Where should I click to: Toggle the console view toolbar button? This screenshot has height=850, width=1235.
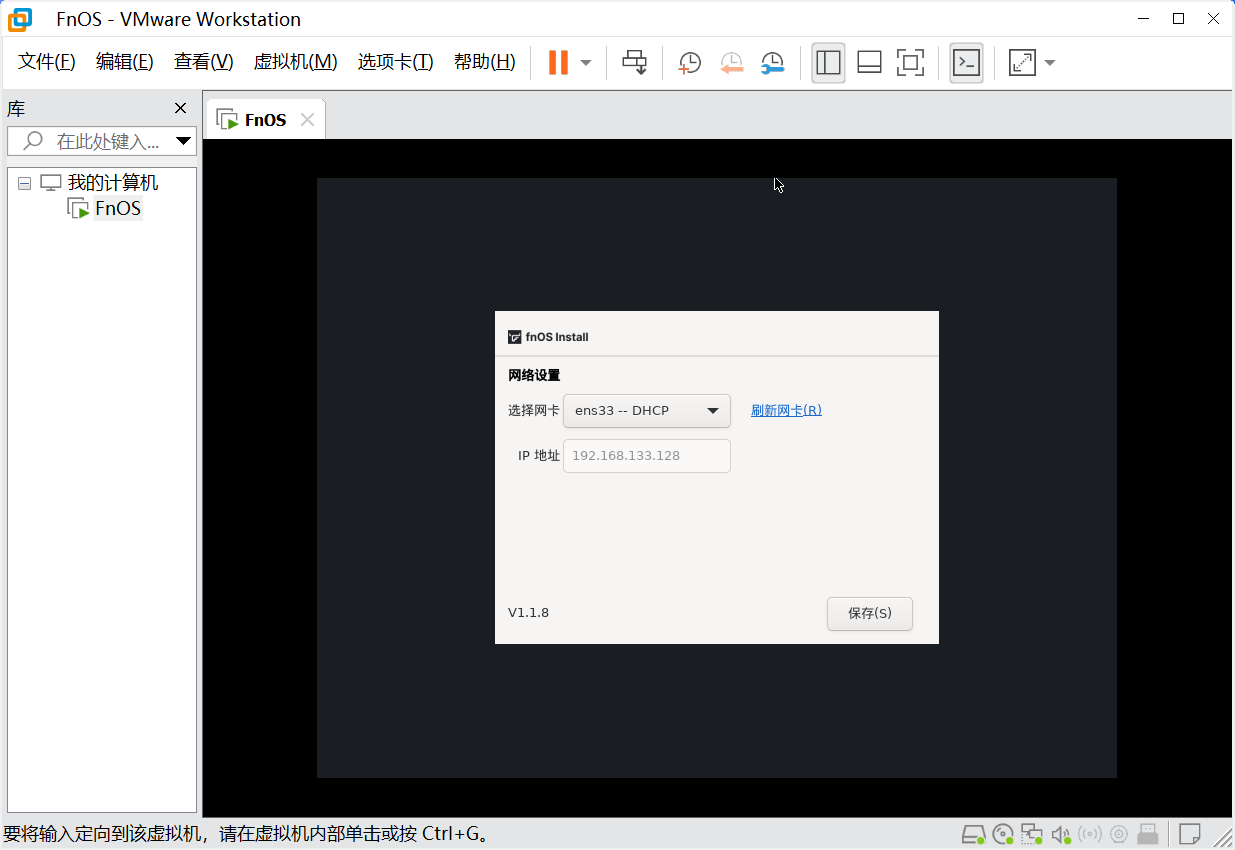[966, 63]
